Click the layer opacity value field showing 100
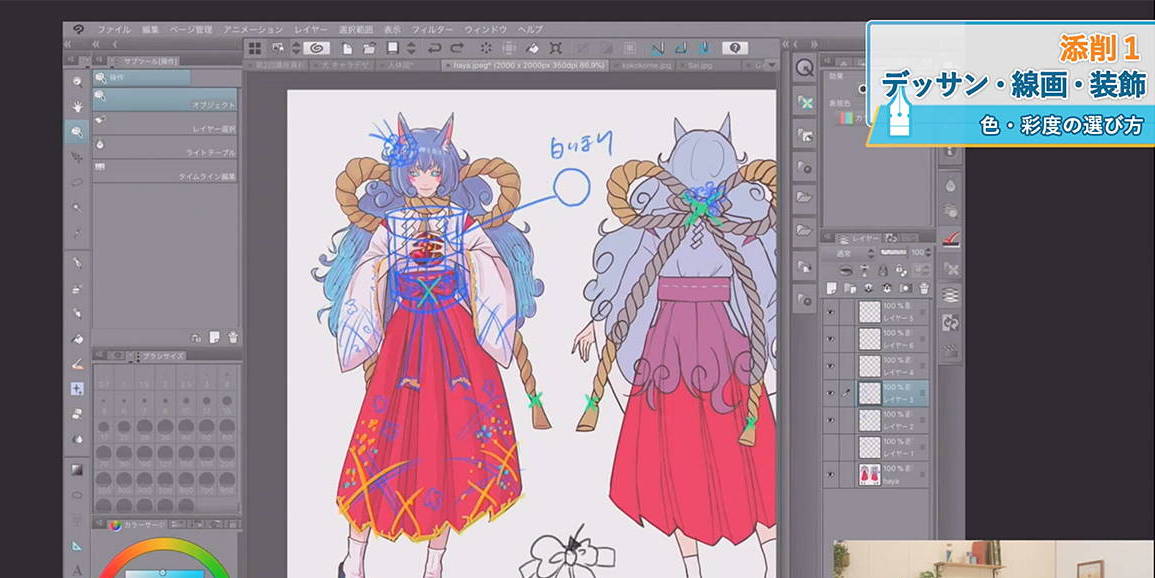The height and width of the screenshot is (578, 1155). pyautogui.click(x=919, y=253)
